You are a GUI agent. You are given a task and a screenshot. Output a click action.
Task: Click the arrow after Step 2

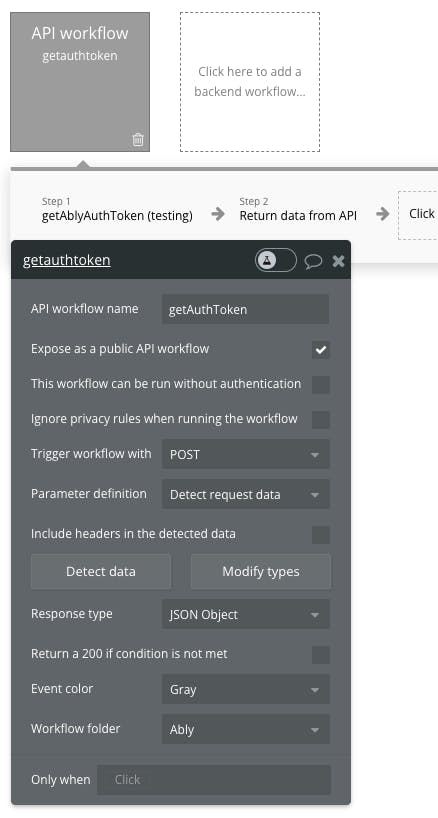click(383, 214)
